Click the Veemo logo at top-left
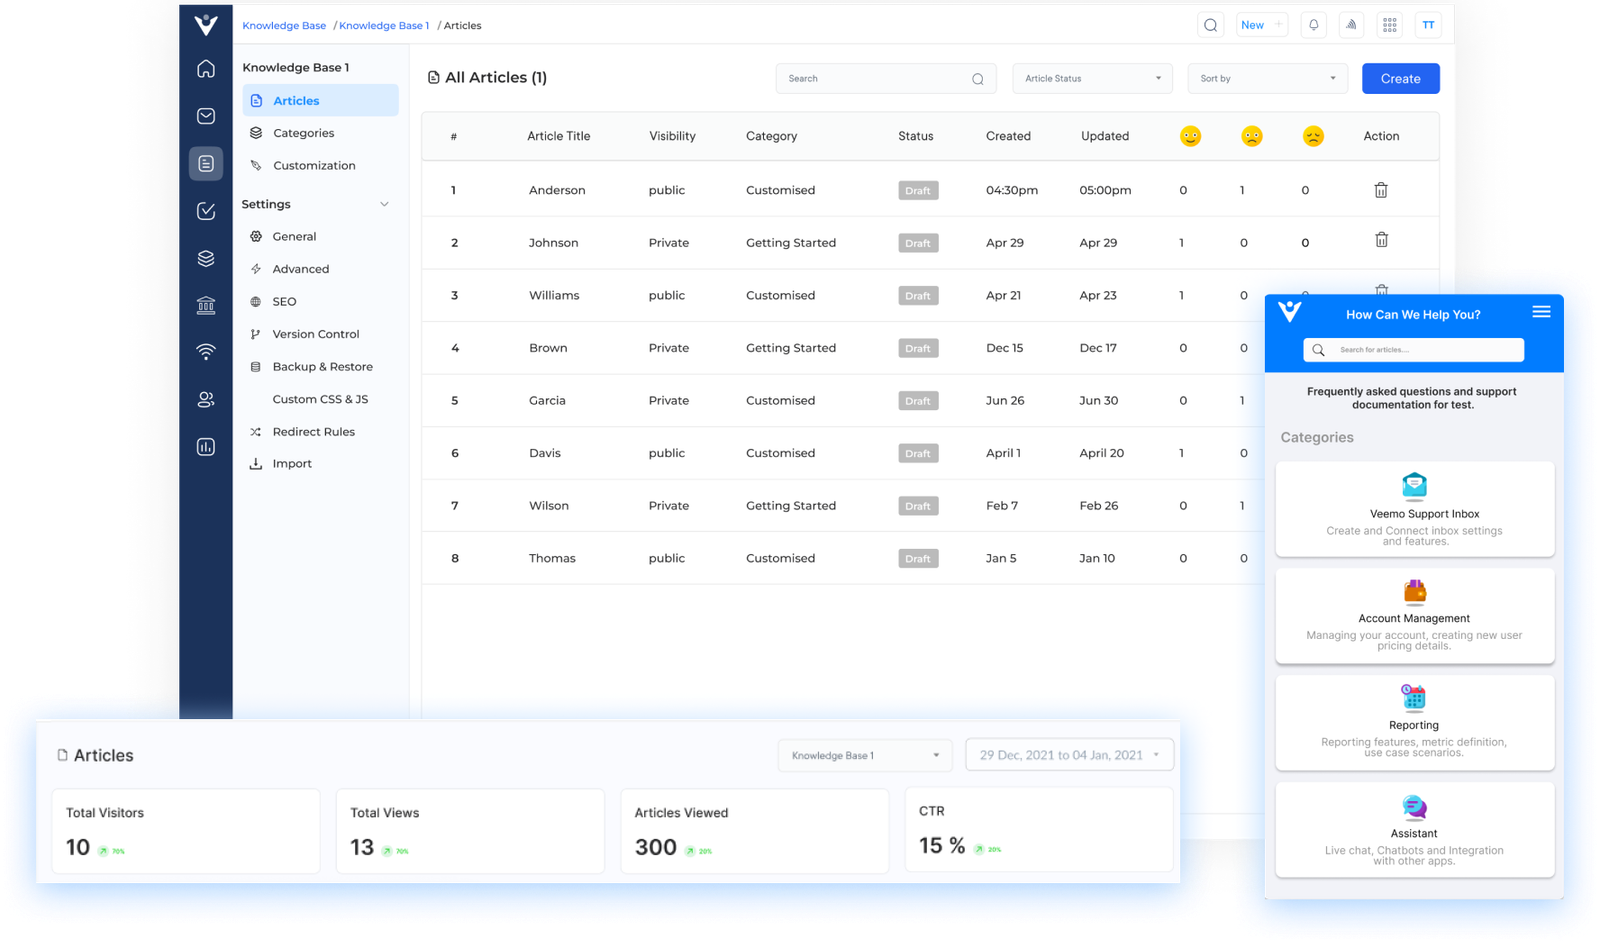Image resolution: width=1600 pixels, height=941 pixels. (x=206, y=24)
